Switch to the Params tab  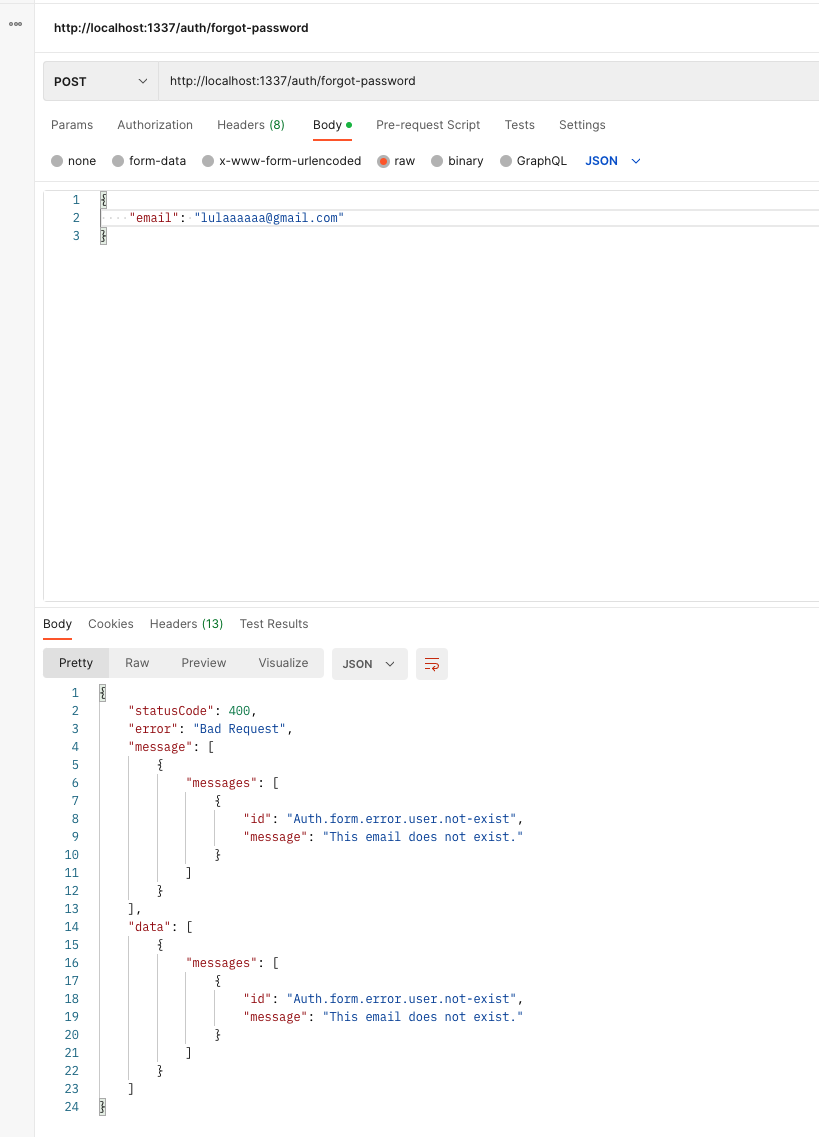[72, 125]
